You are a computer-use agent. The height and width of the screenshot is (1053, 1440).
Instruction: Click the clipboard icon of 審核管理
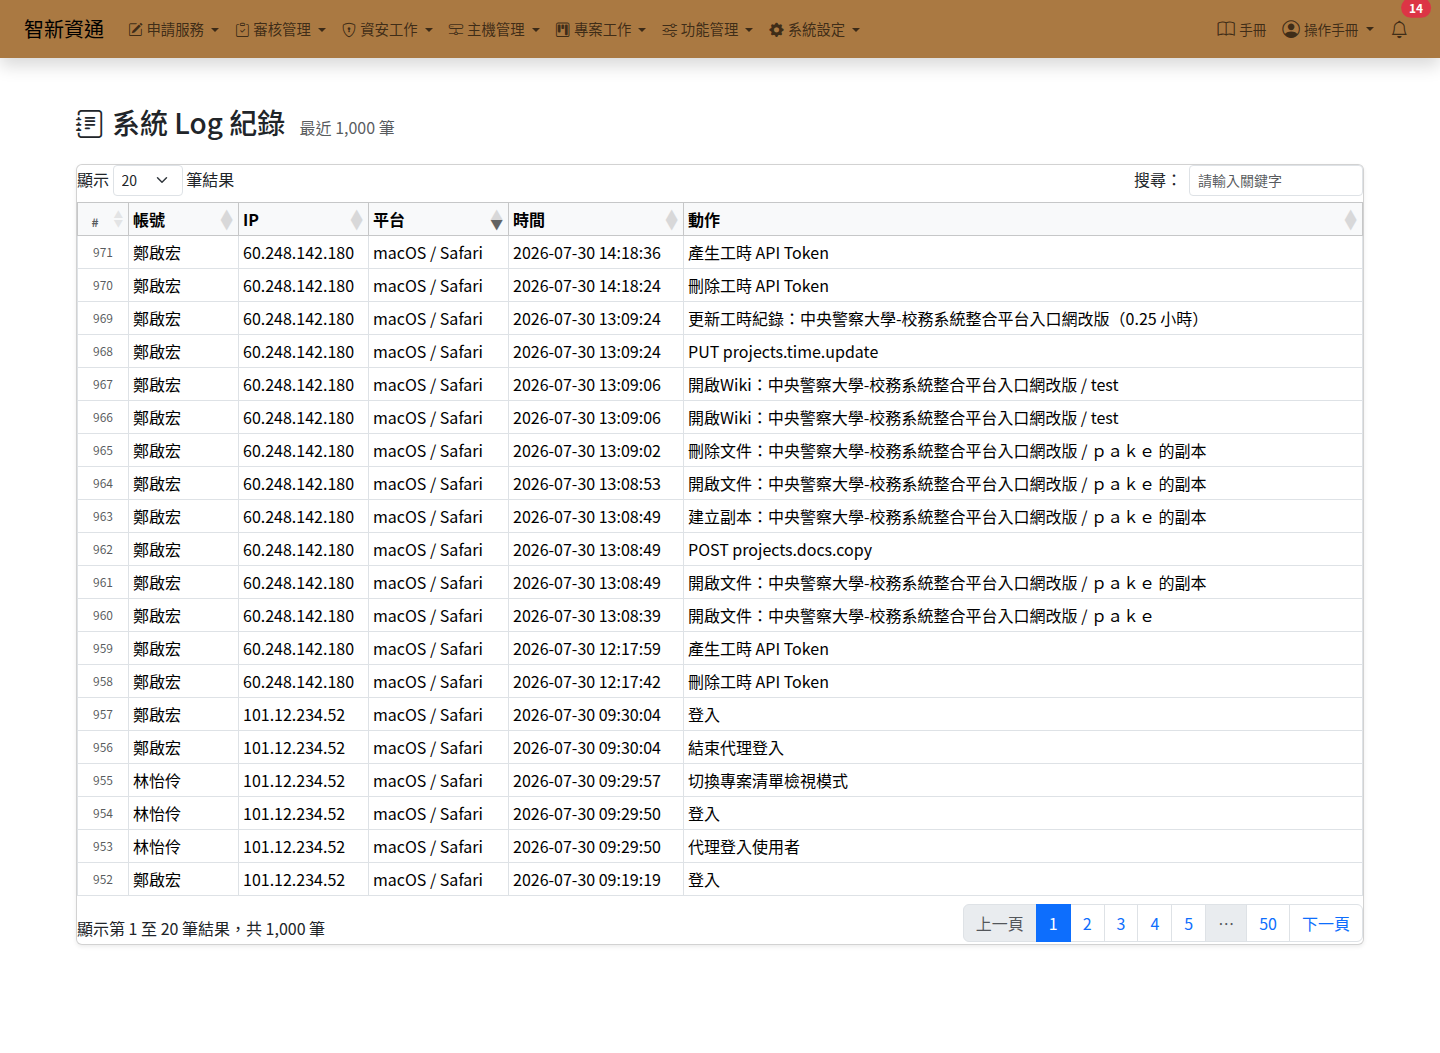pyautogui.click(x=242, y=30)
